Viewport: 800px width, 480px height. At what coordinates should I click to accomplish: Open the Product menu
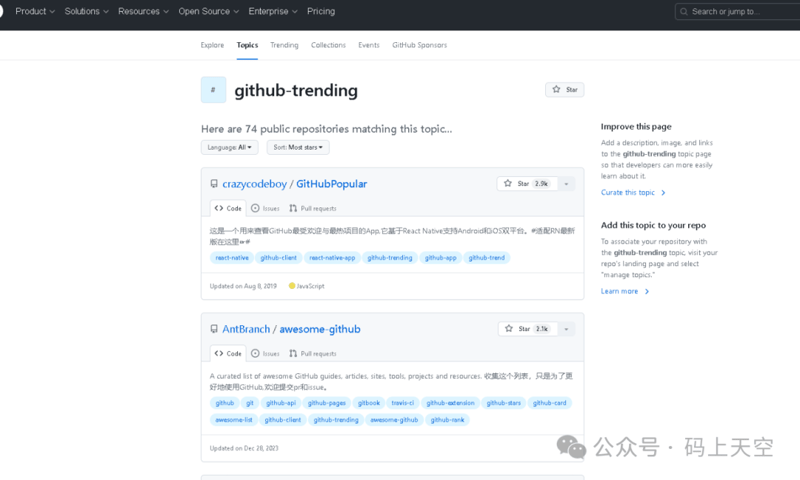click(x=35, y=11)
